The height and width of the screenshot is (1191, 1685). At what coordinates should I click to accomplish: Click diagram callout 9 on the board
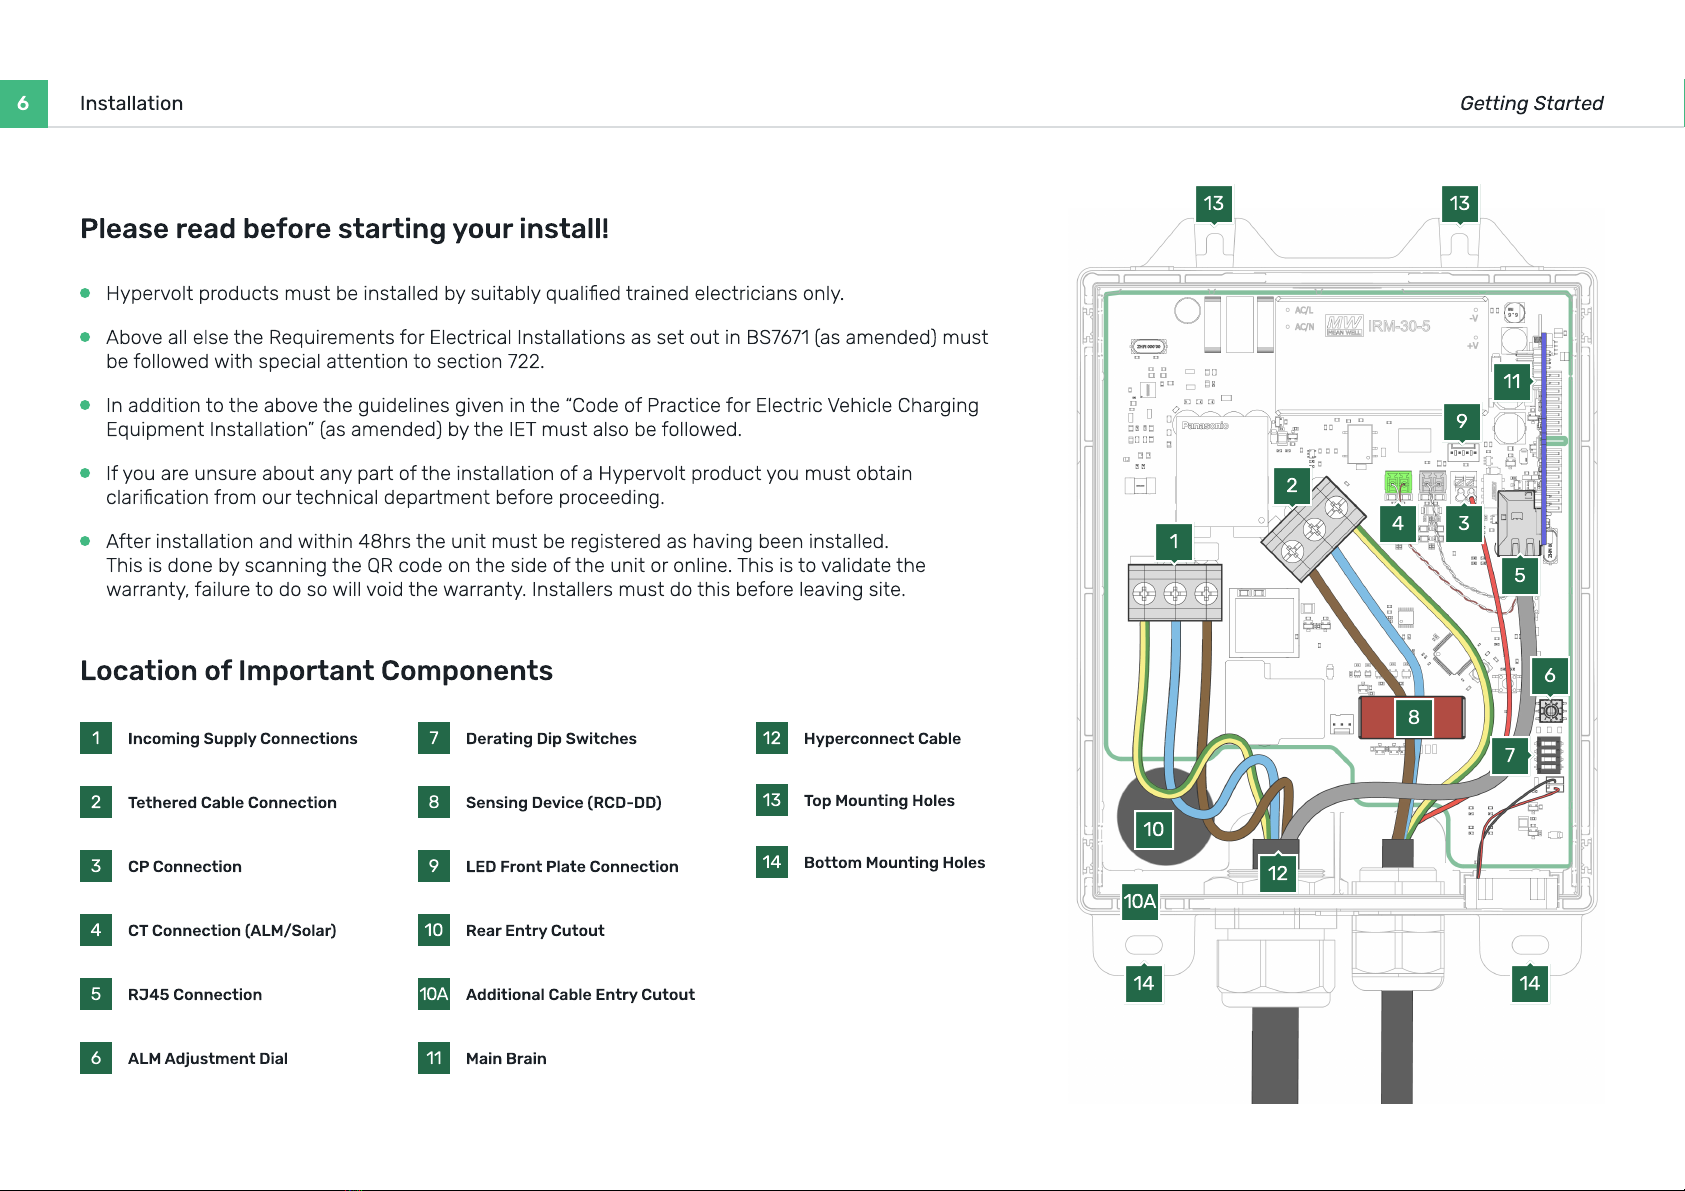(1462, 421)
